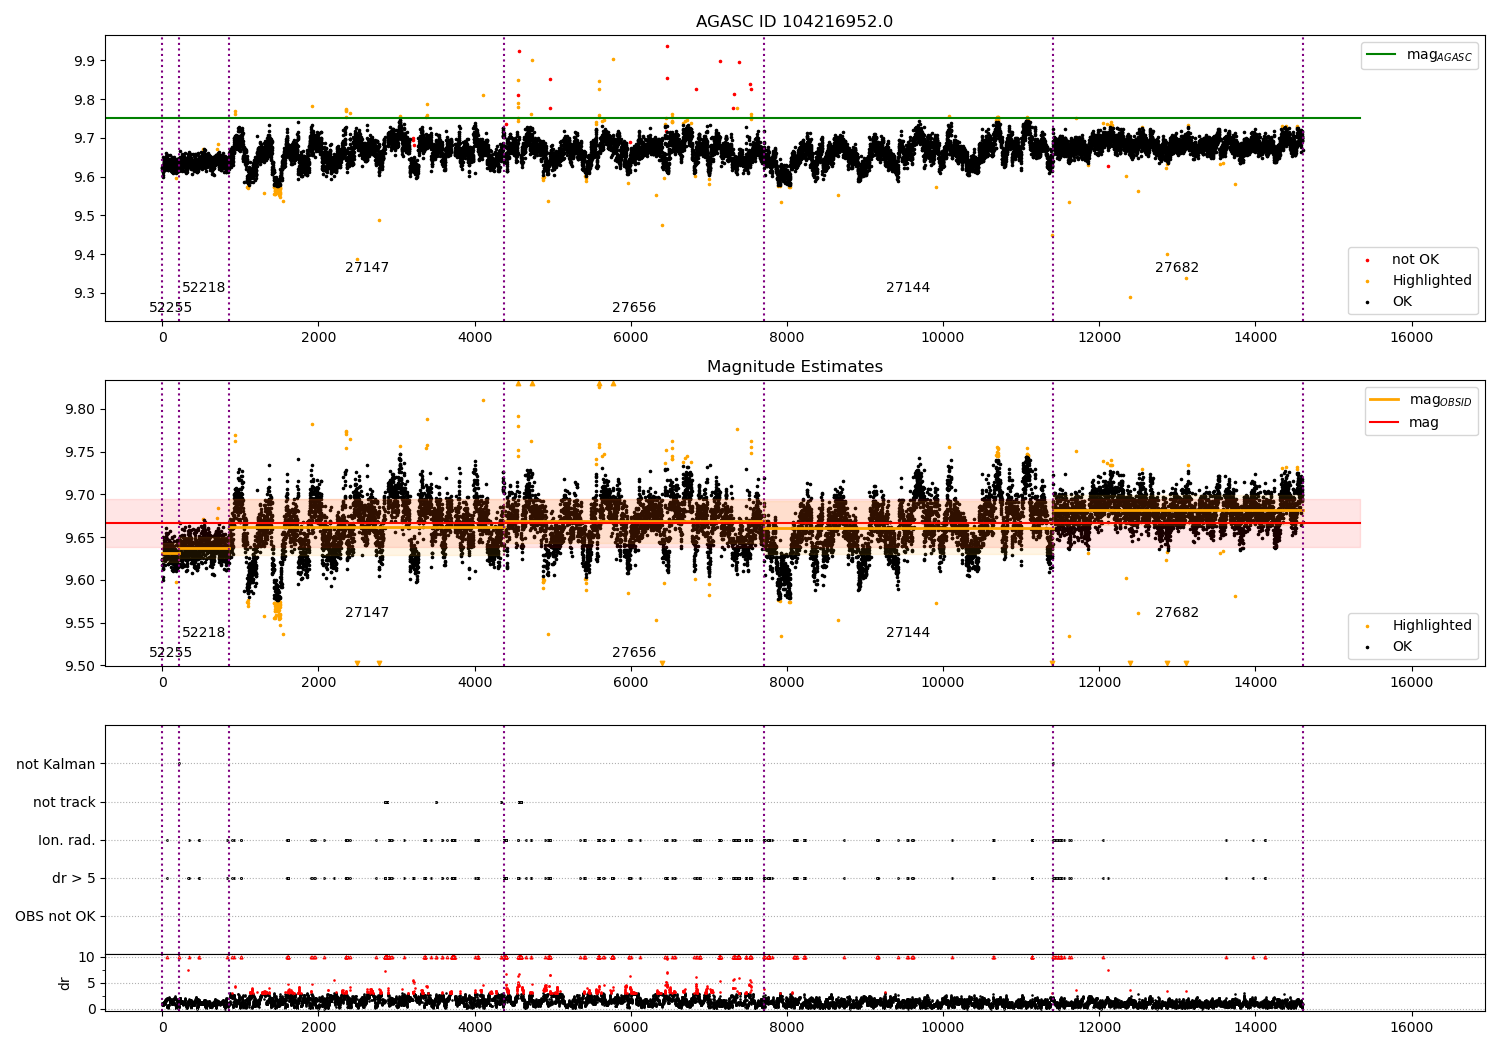Click obsid label 52255 in Magnitude Estimates plot
This screenshot has height=1050, width=1500.
171,653
